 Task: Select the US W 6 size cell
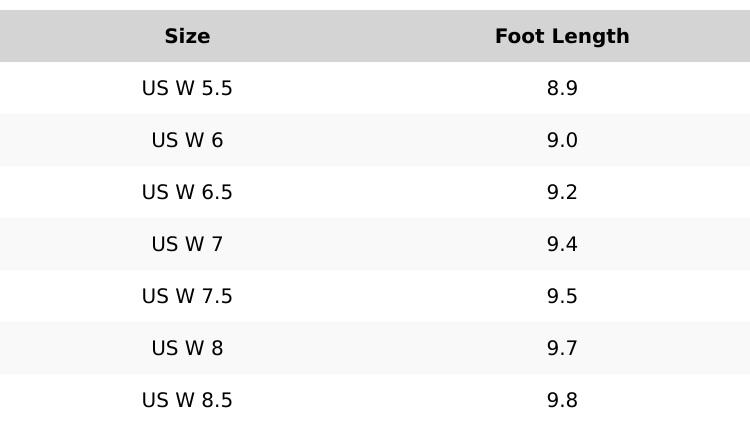click(x=187, y=141)
